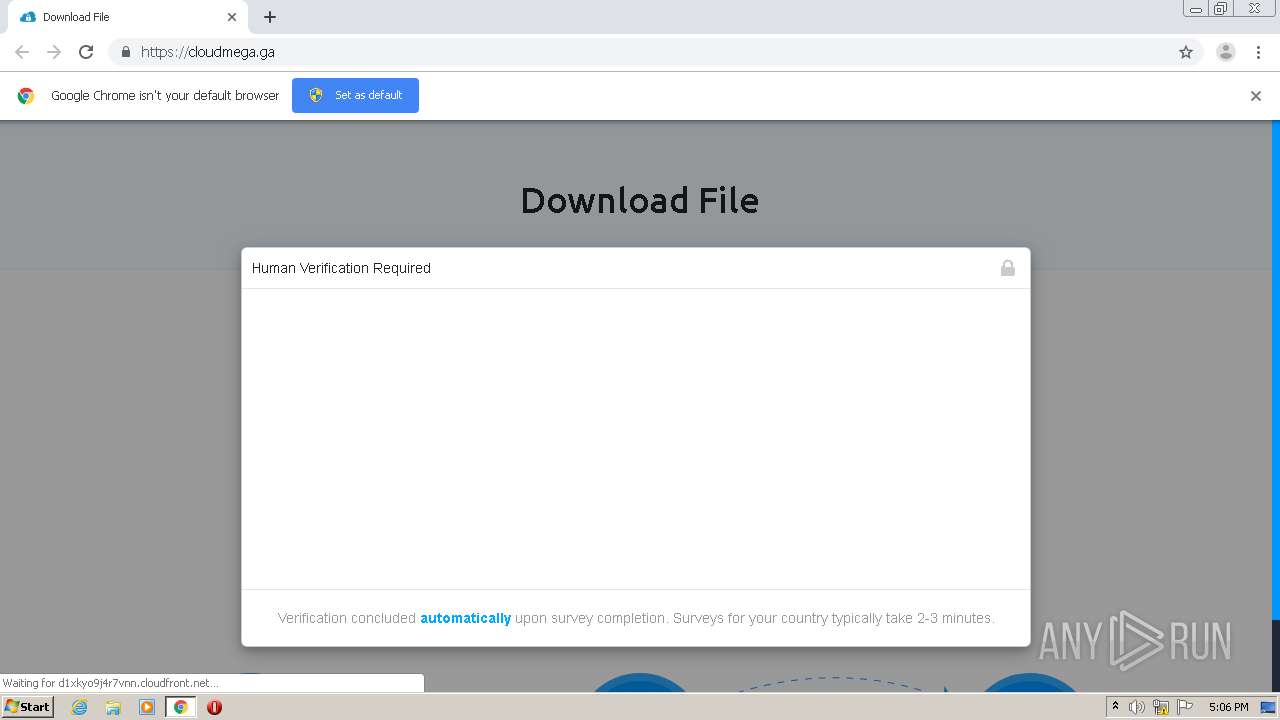This screenshot has width=1280, height=720.
Task: Click the Chrome logo in the infobar
Action: 26,96
